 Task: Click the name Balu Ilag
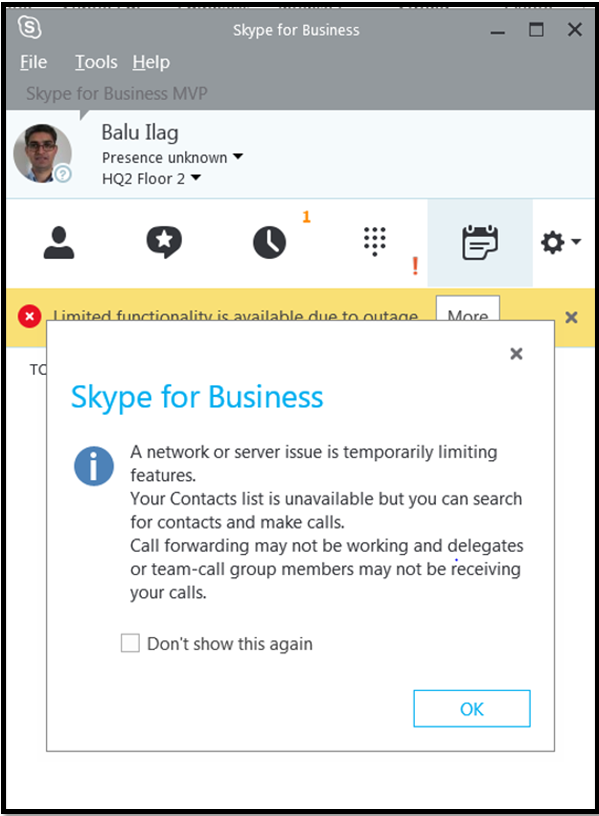click(x=140, y=133)
